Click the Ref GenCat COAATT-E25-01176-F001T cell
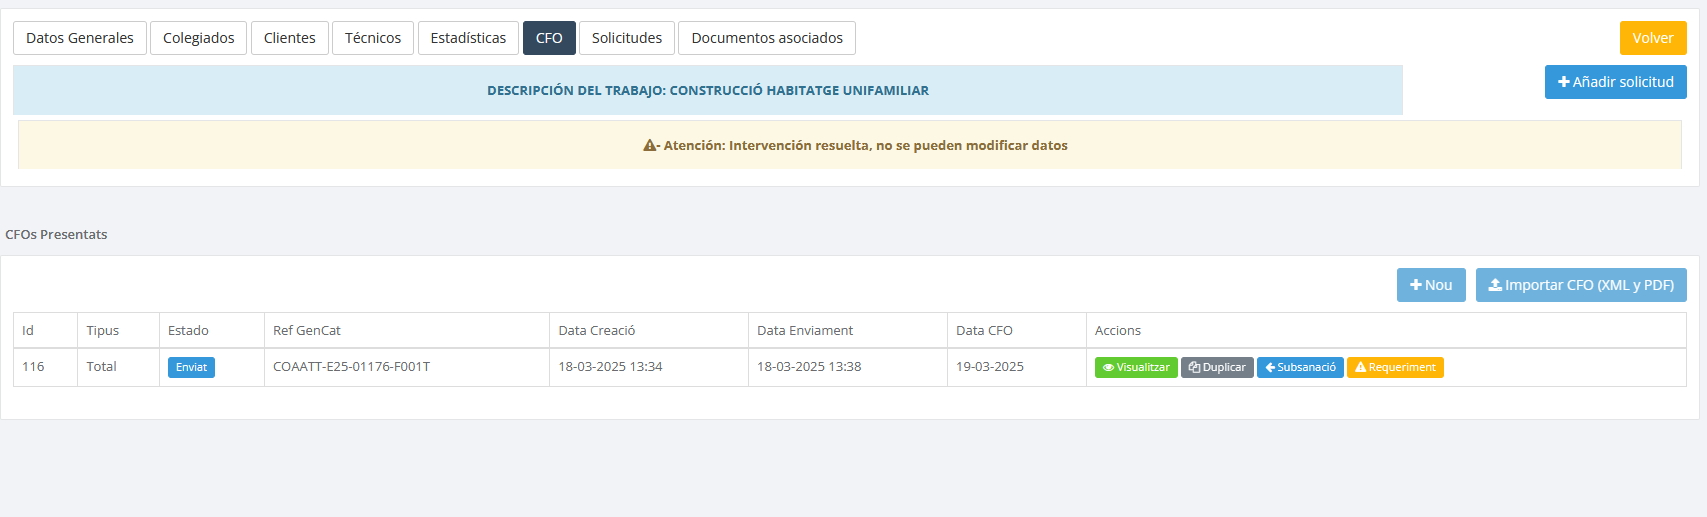This screenshot has width=1707, height=517. pyautogui.click(x=351, y=367)
